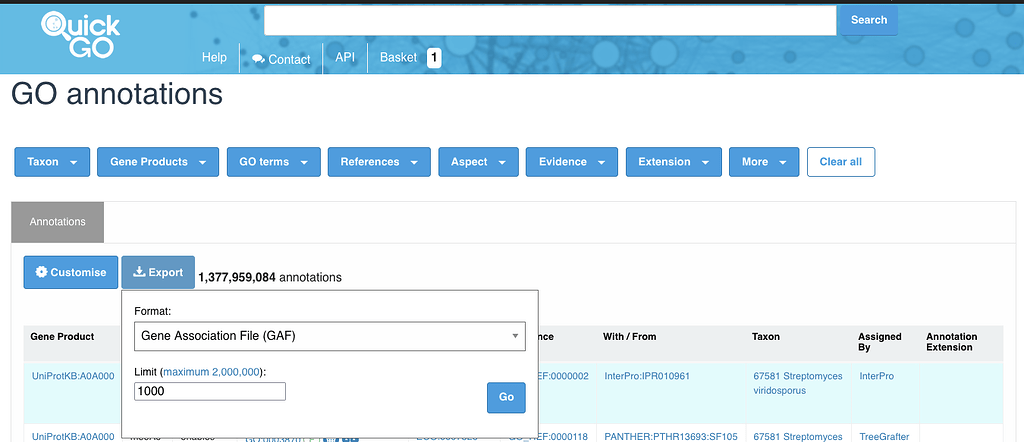Expand the Evidence filter dropdown
Viewport: 1024px width, 442px height.
pos(572,162)
